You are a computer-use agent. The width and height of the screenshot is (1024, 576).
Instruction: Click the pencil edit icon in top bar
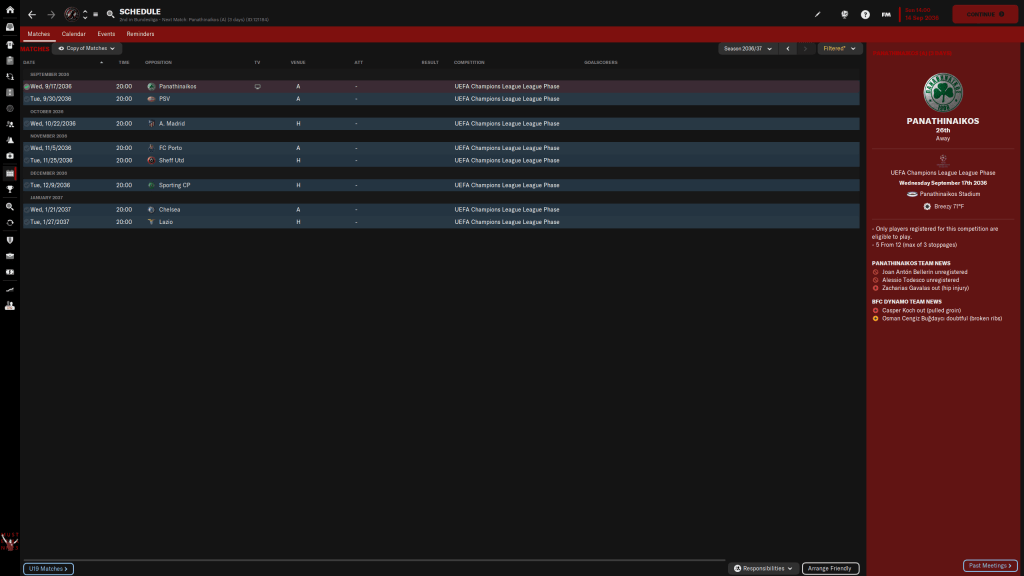[x=817, y=15]
